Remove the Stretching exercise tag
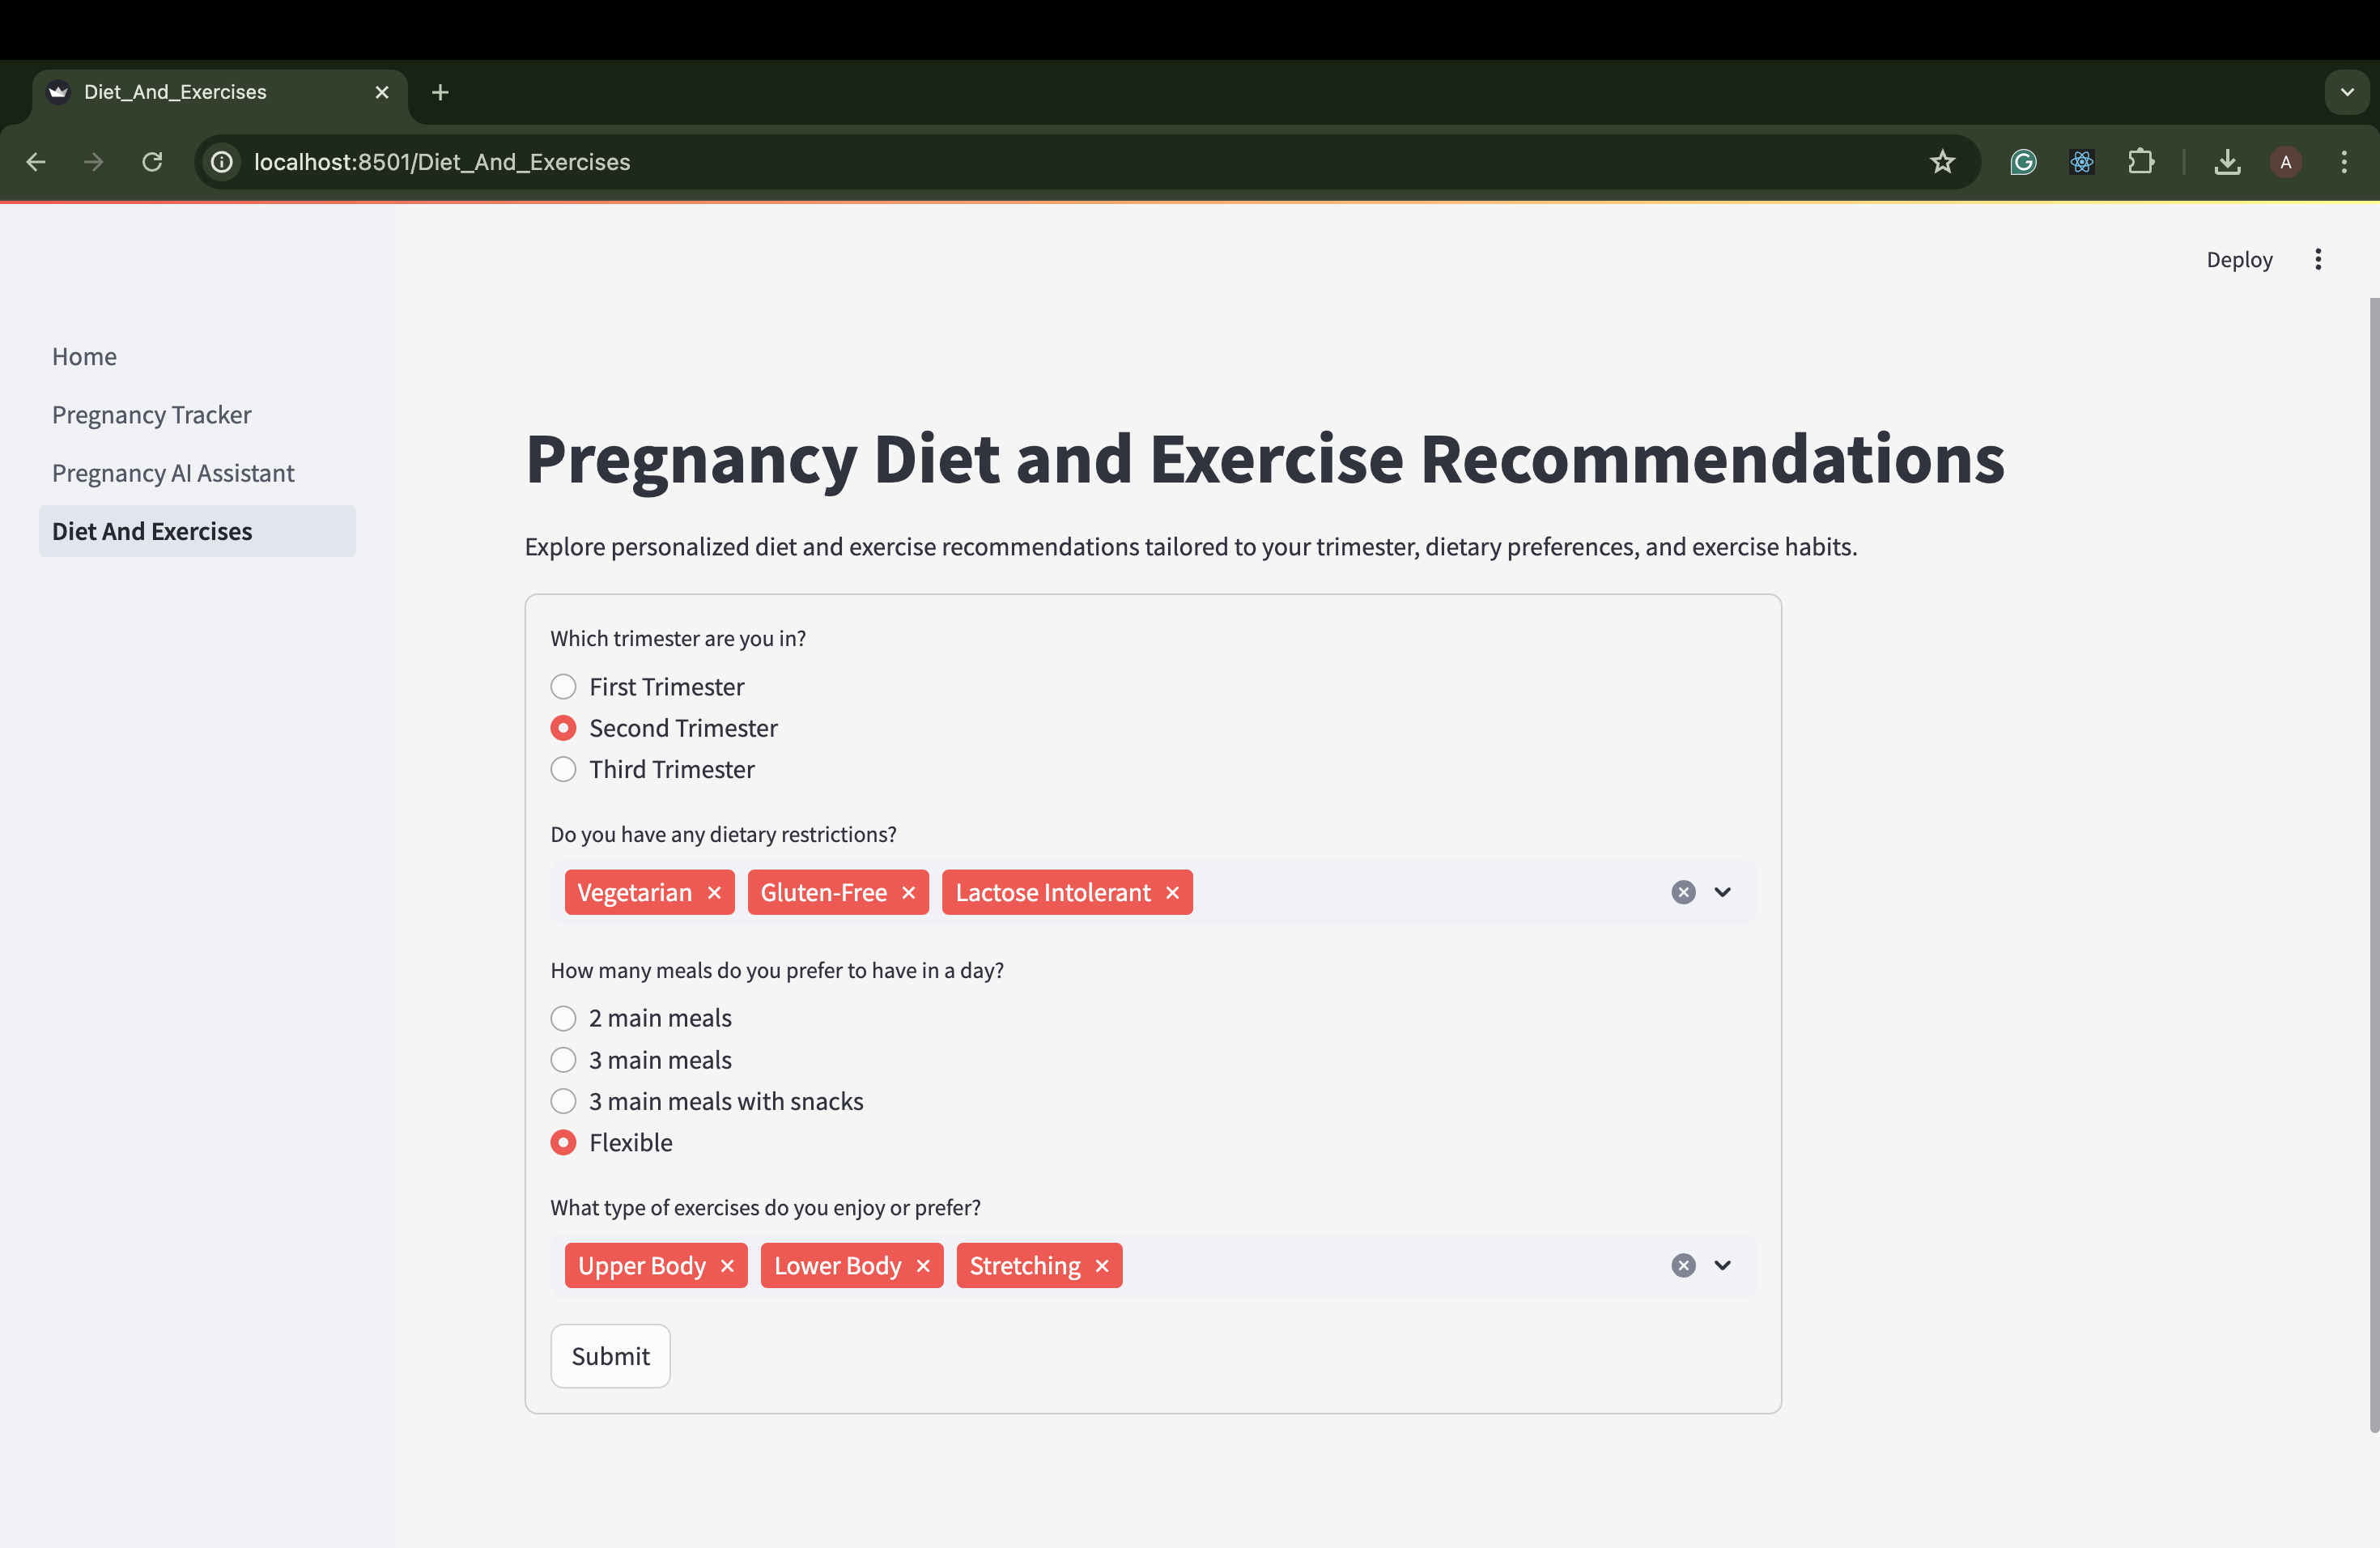The image size is (2380, 1548). (x=1102, y=1265)
